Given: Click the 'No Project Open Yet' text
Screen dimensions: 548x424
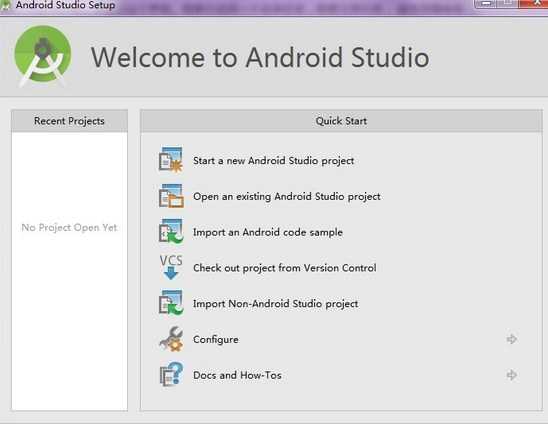Looking at the screenshot, I should click(x=69, y=228).
